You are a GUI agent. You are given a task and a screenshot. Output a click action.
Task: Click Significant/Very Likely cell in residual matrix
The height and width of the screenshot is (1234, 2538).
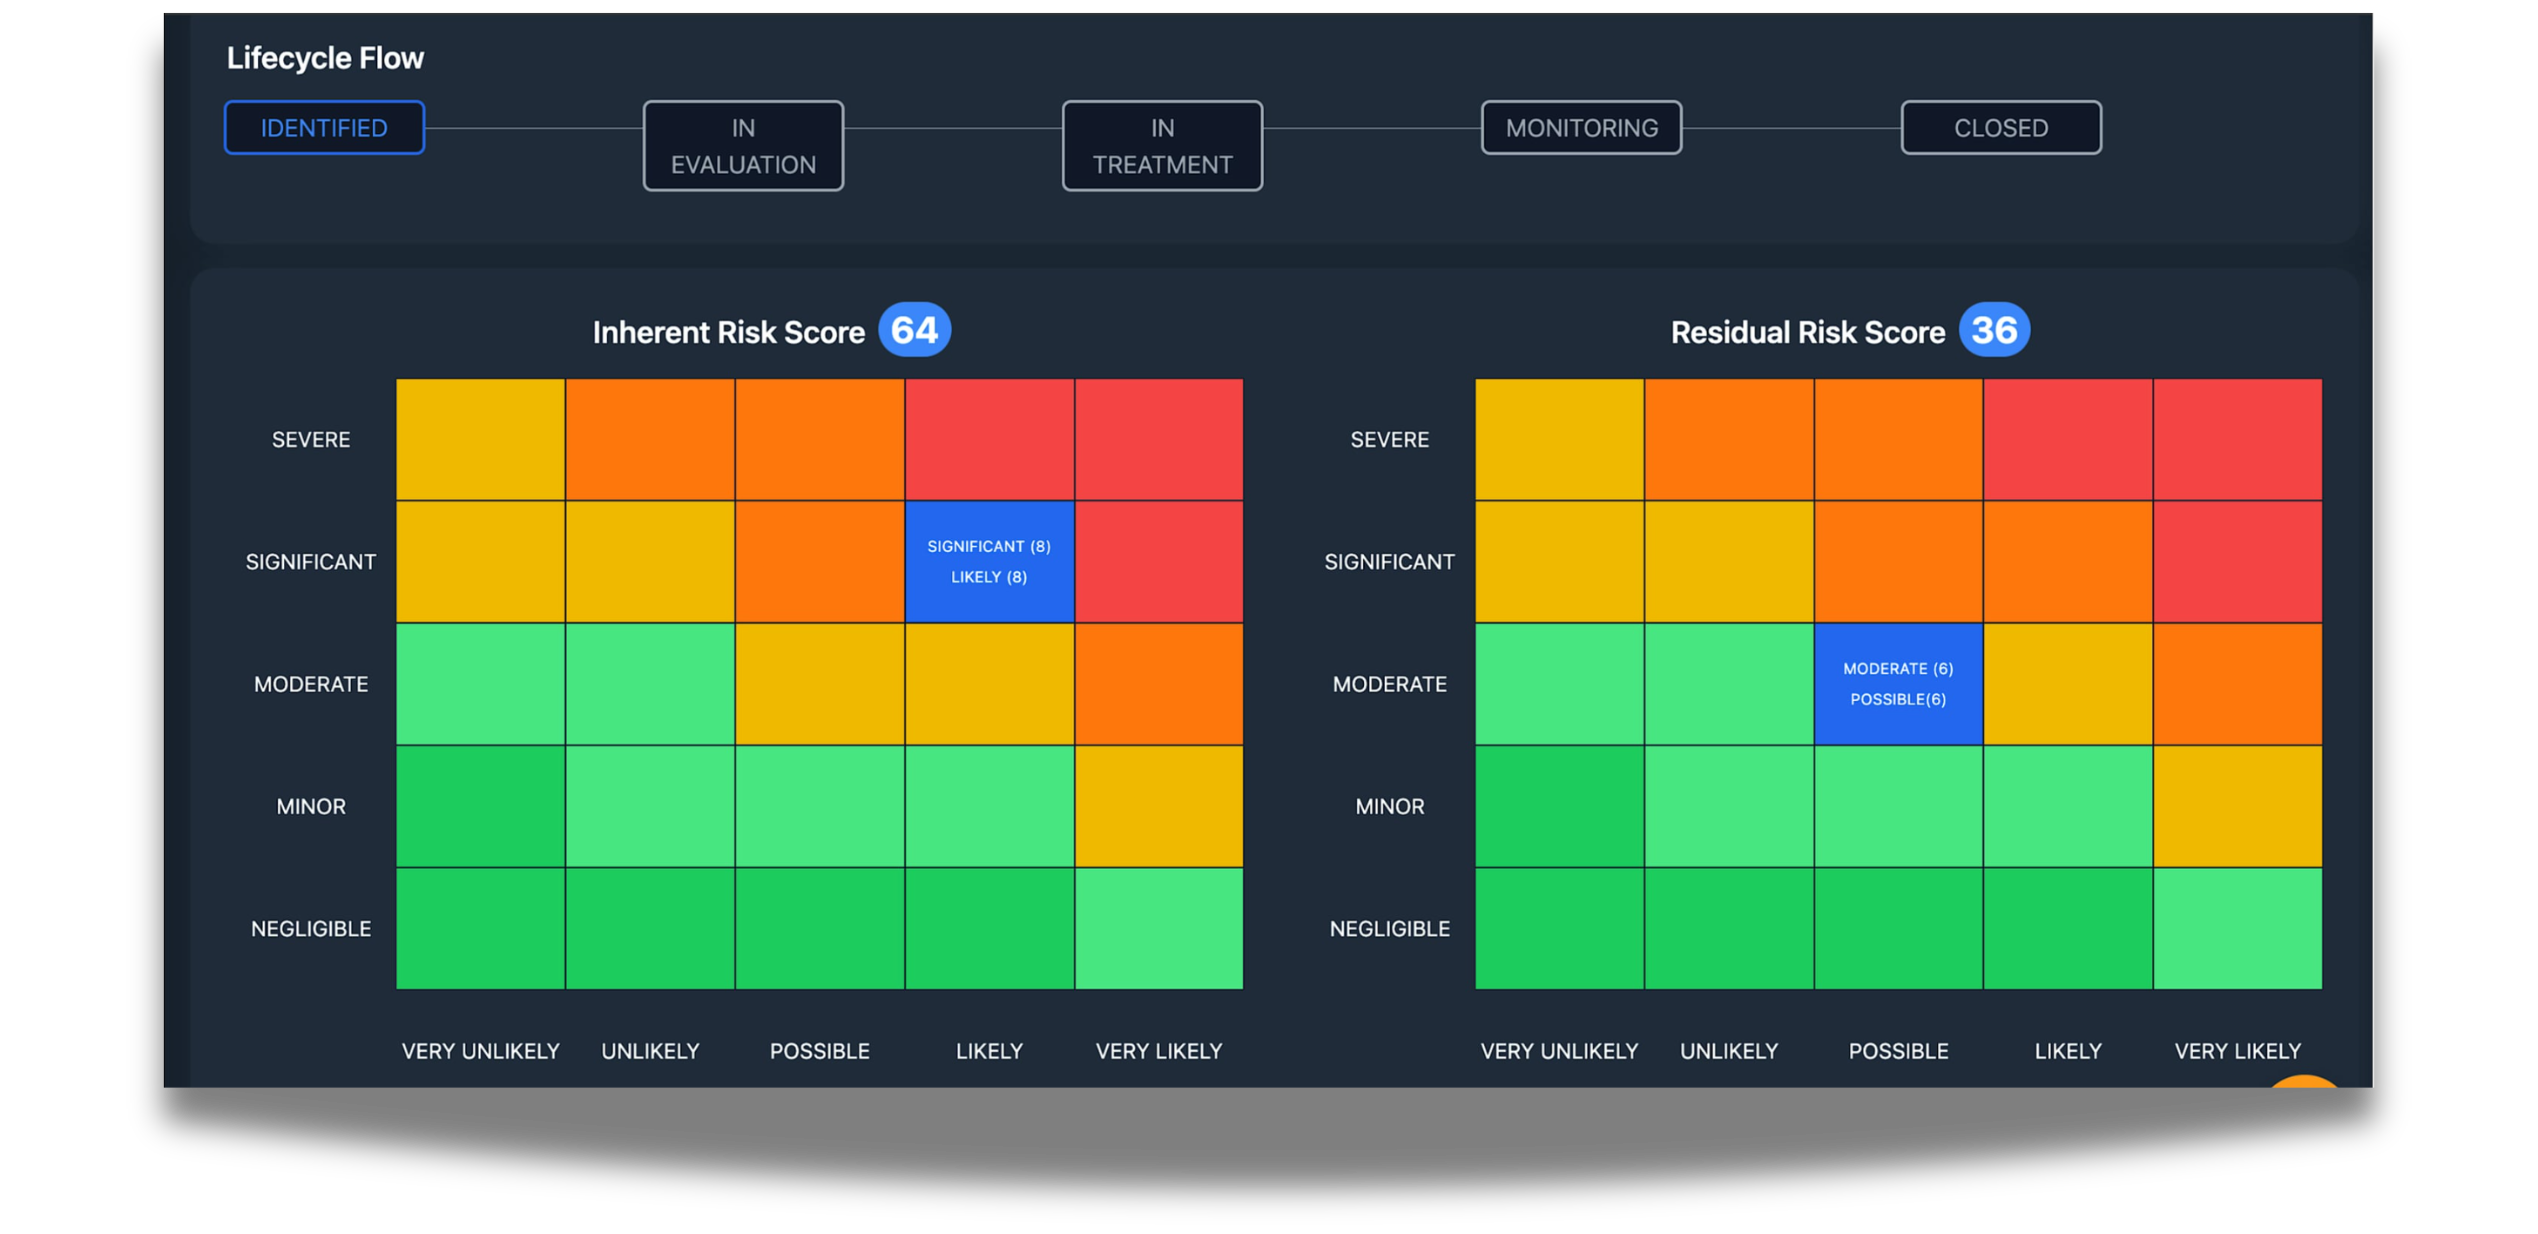coord(2237,562)
